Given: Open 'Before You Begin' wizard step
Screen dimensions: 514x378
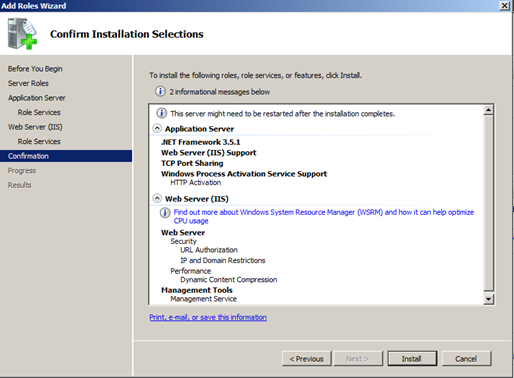Looking at the screenshot, I should click(x=35, y=69).
